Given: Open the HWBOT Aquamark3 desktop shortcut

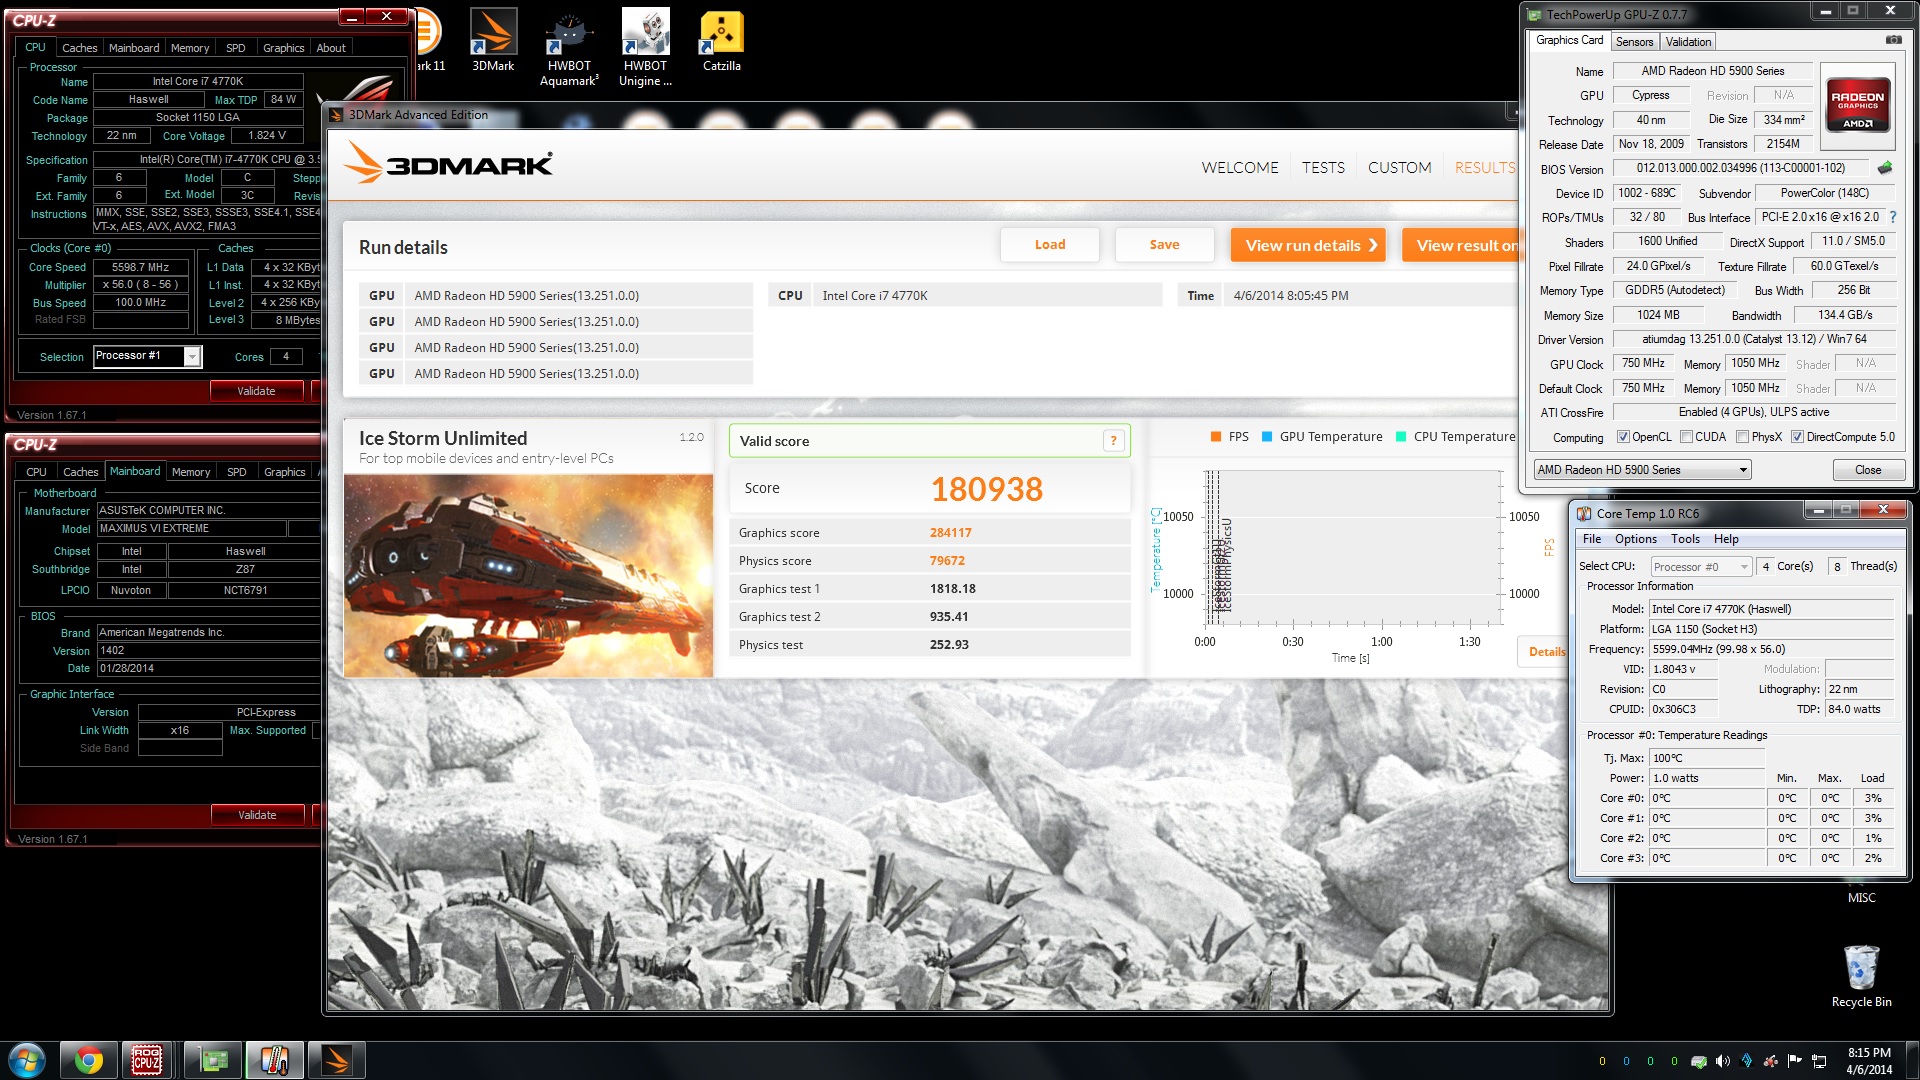Looking at the screenshot, I should [569, 47].
